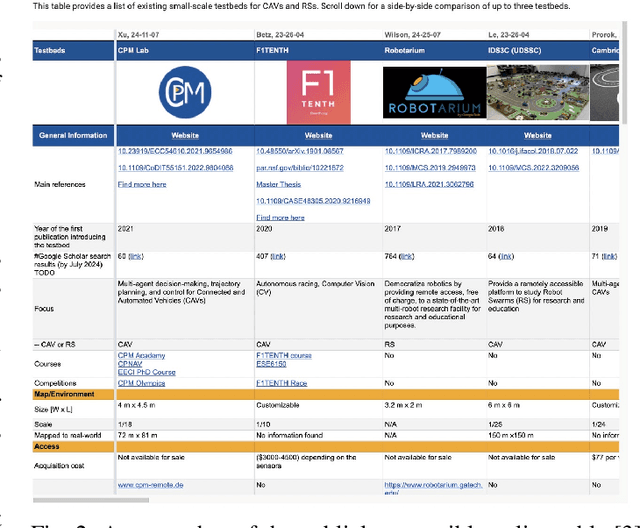Open the CPNAV course link

click(x=132, y=364)
